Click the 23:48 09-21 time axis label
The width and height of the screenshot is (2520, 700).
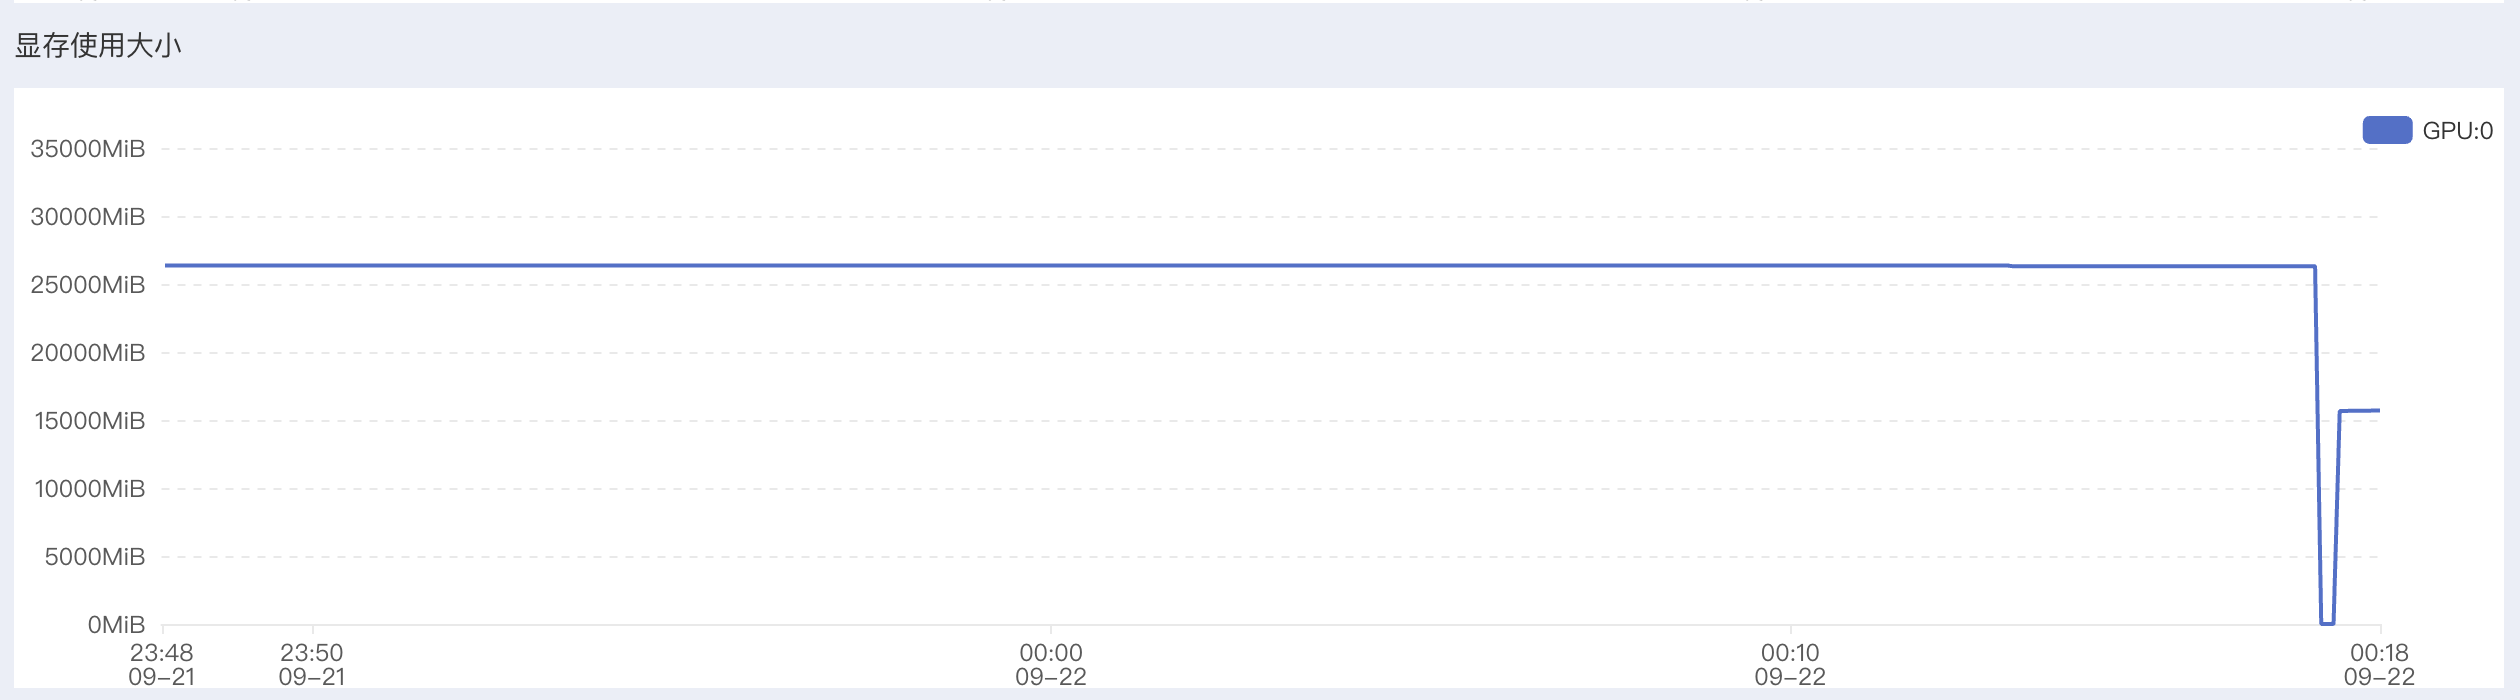(x=162, y=664)
